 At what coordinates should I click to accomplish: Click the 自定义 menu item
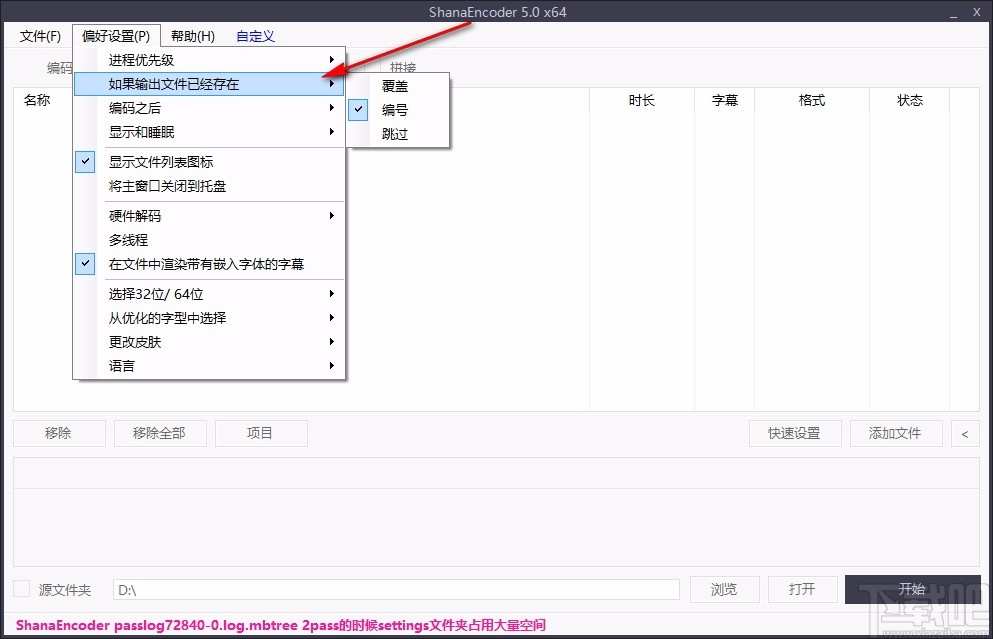pyautogui.click(x=255, y=35)
